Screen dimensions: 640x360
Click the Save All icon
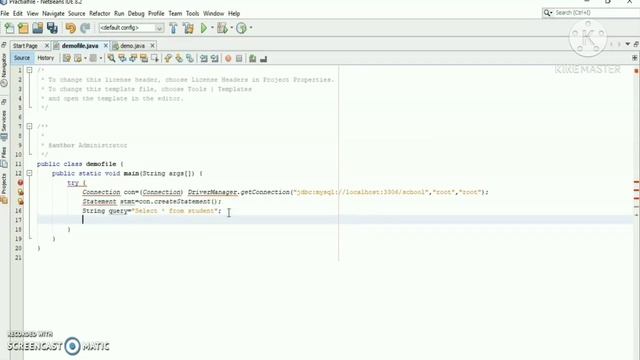pos(52,28)
